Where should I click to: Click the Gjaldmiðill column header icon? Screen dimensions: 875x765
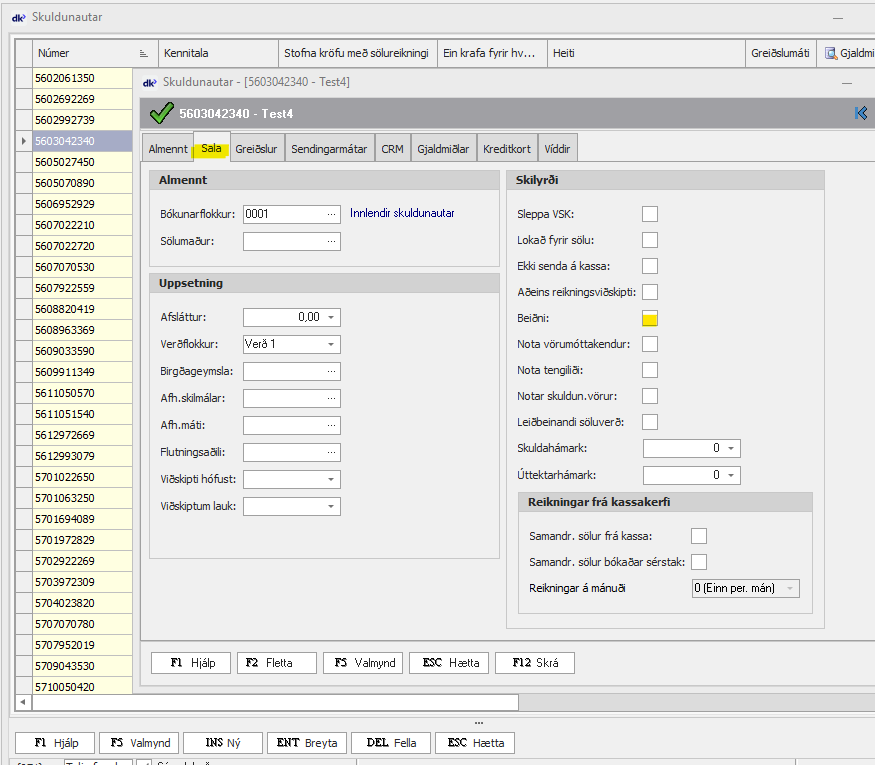point(829,53)
